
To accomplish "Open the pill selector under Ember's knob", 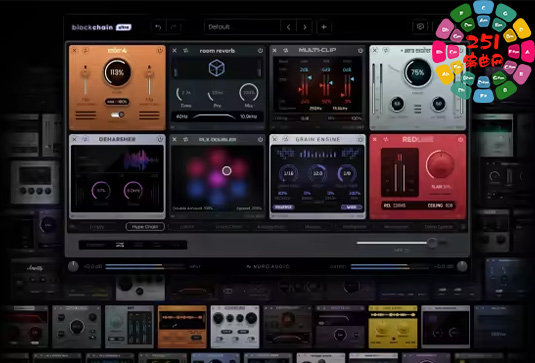I will coord(117,102).
